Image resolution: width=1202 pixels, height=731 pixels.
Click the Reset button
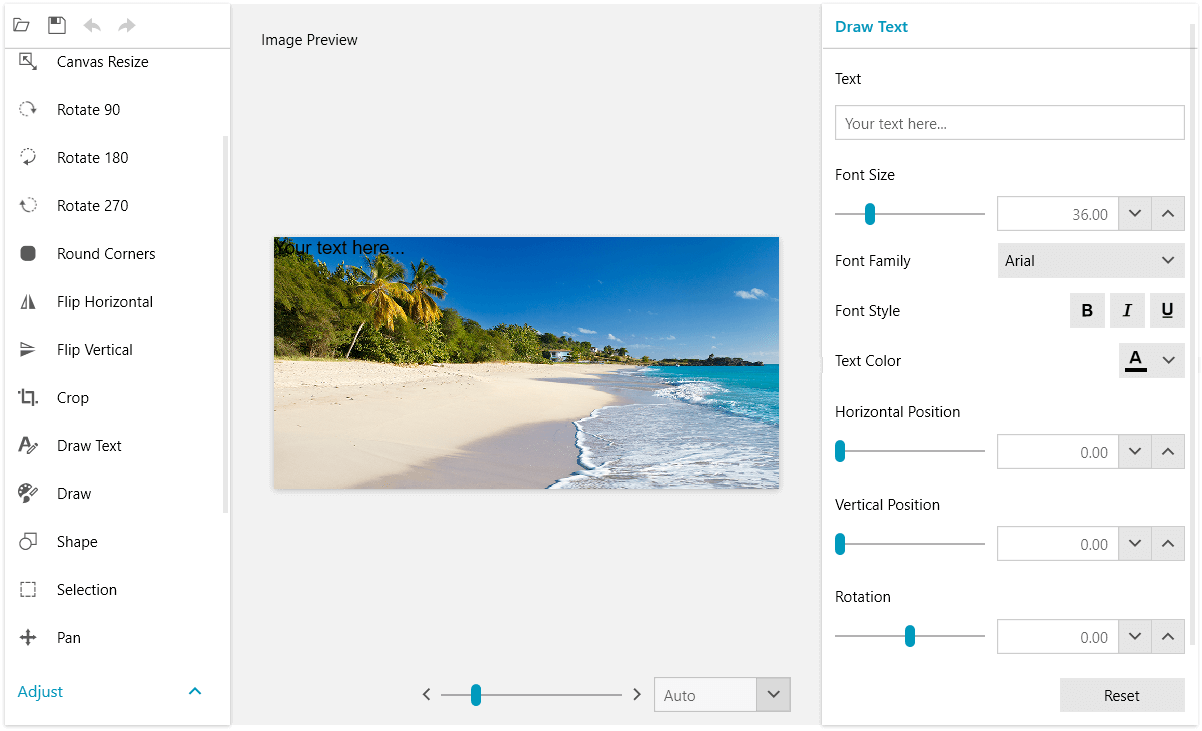click(x=1122, y=695)
